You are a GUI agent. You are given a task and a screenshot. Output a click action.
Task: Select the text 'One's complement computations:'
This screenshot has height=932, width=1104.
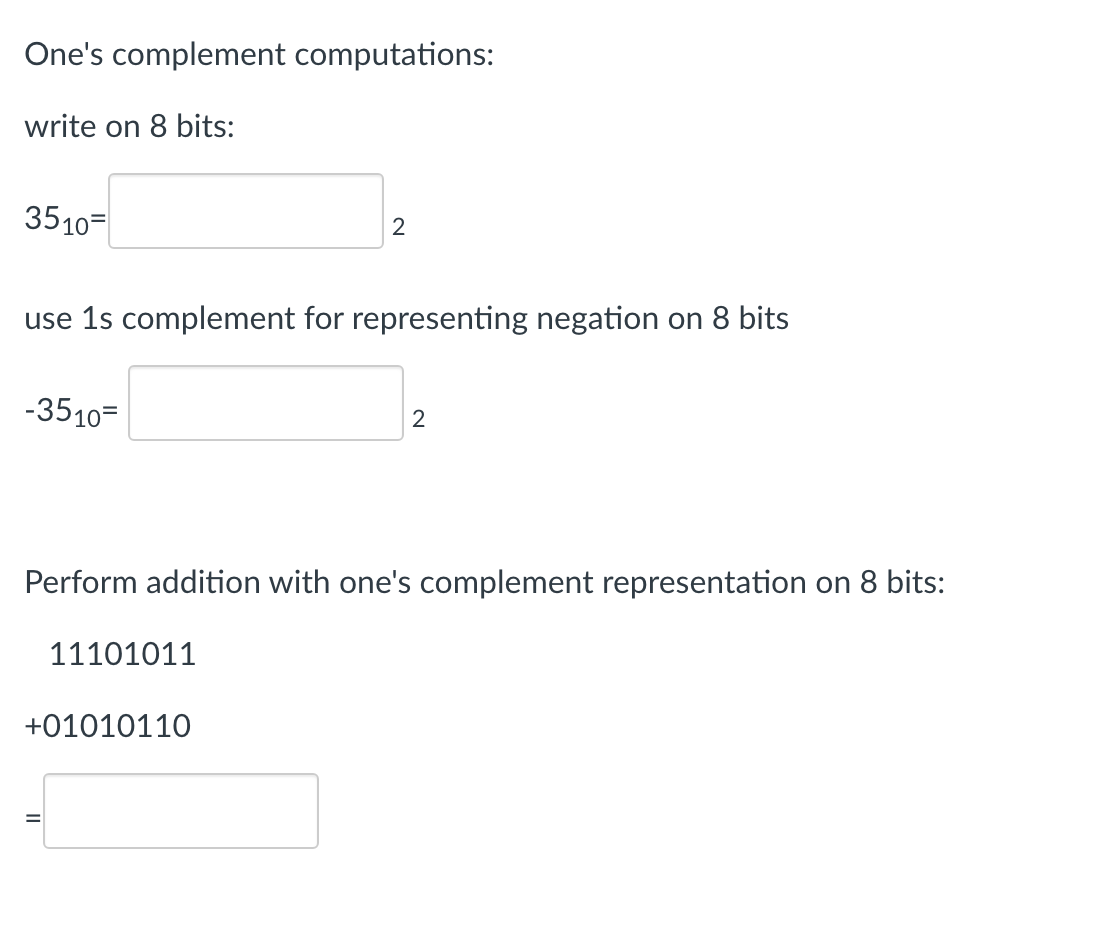pyautogui.click(x=260, y=55)
